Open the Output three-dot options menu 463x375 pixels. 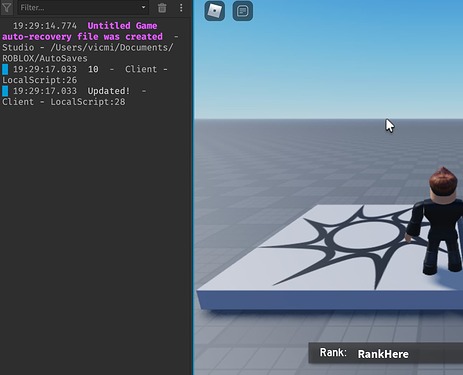click(x=181, y=8)
